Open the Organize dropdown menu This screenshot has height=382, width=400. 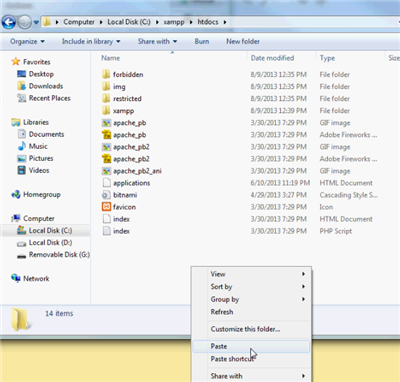tap(27, 41)
